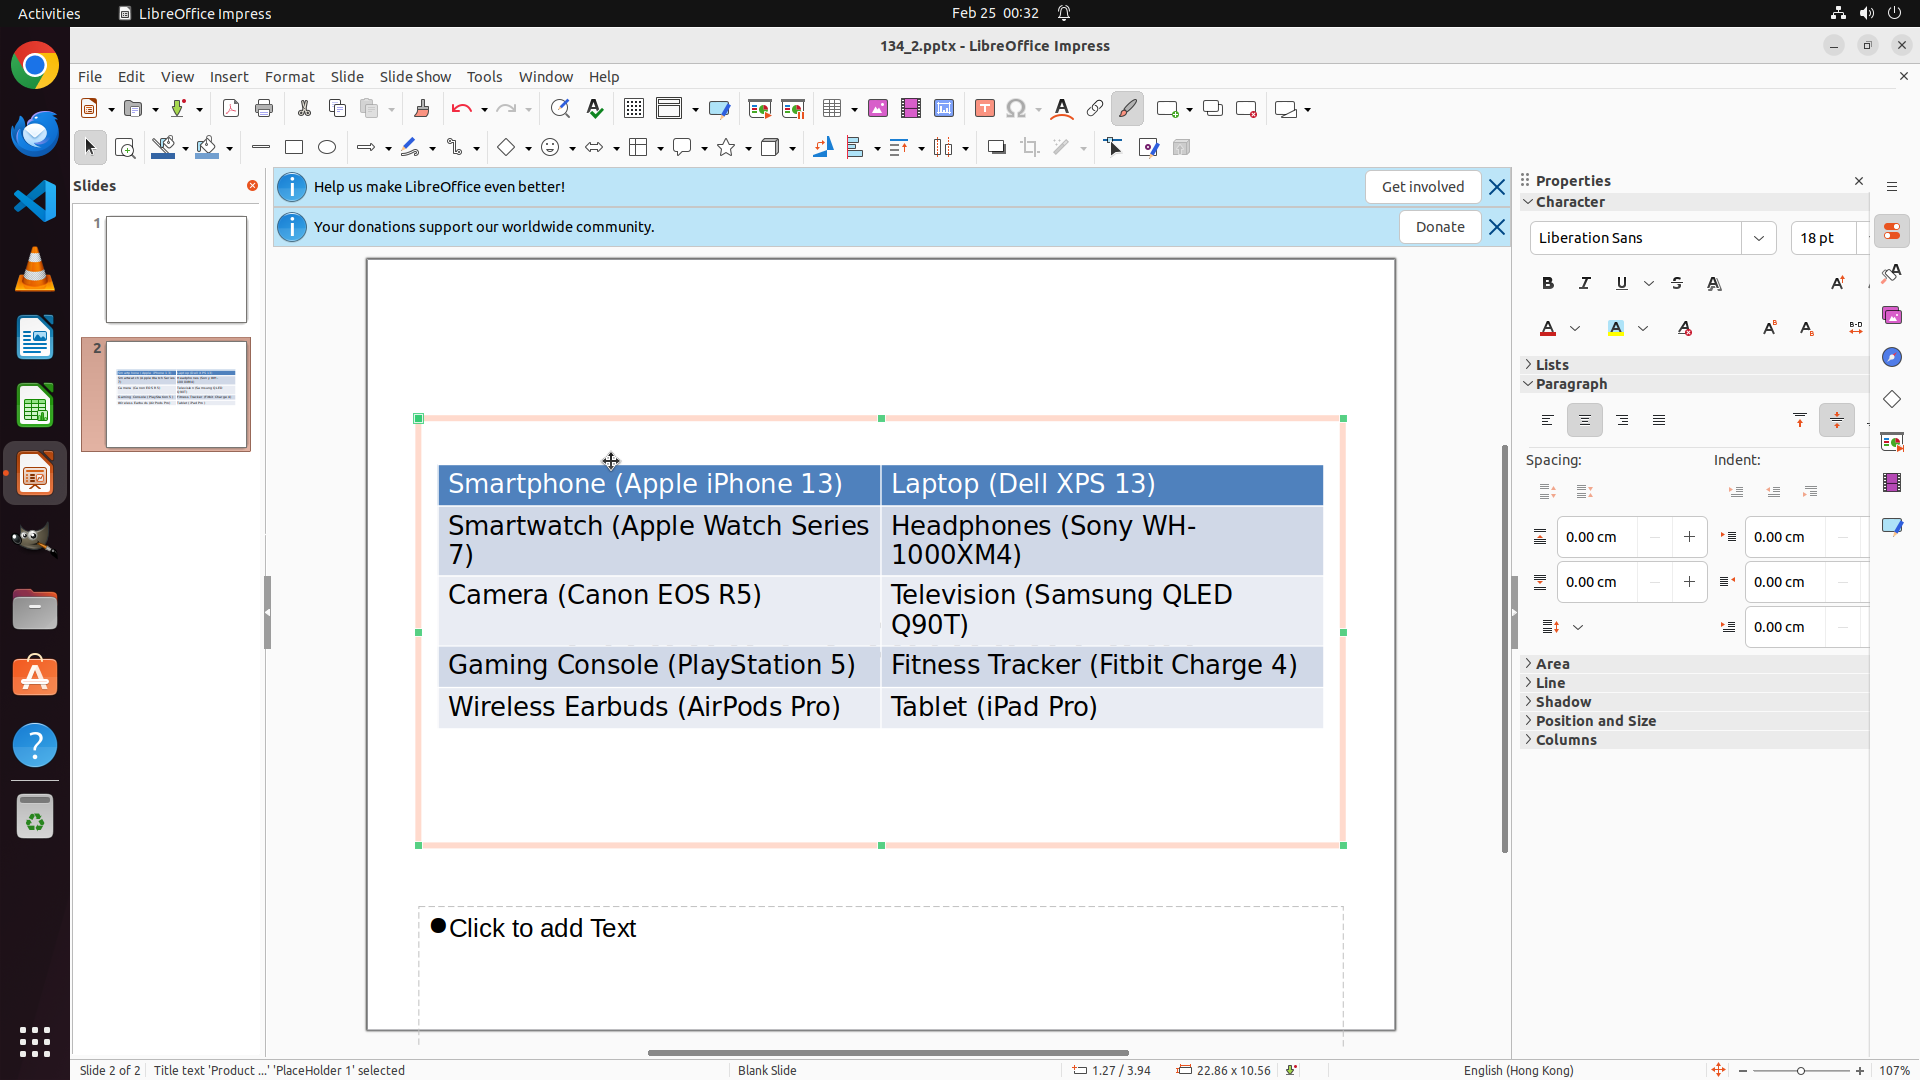
Task: Set paragraph alignment to justified
Action: (x=1659, y=421)
